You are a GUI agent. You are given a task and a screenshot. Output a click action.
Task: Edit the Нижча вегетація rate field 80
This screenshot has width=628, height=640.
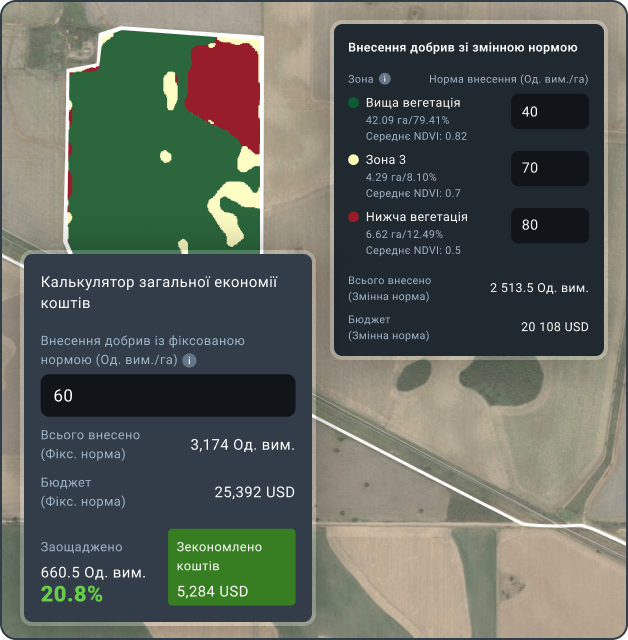550,225
